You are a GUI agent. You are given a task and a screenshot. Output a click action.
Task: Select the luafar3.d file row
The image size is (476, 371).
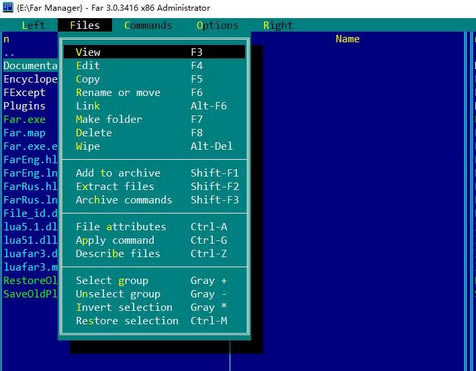click(30, 254)
